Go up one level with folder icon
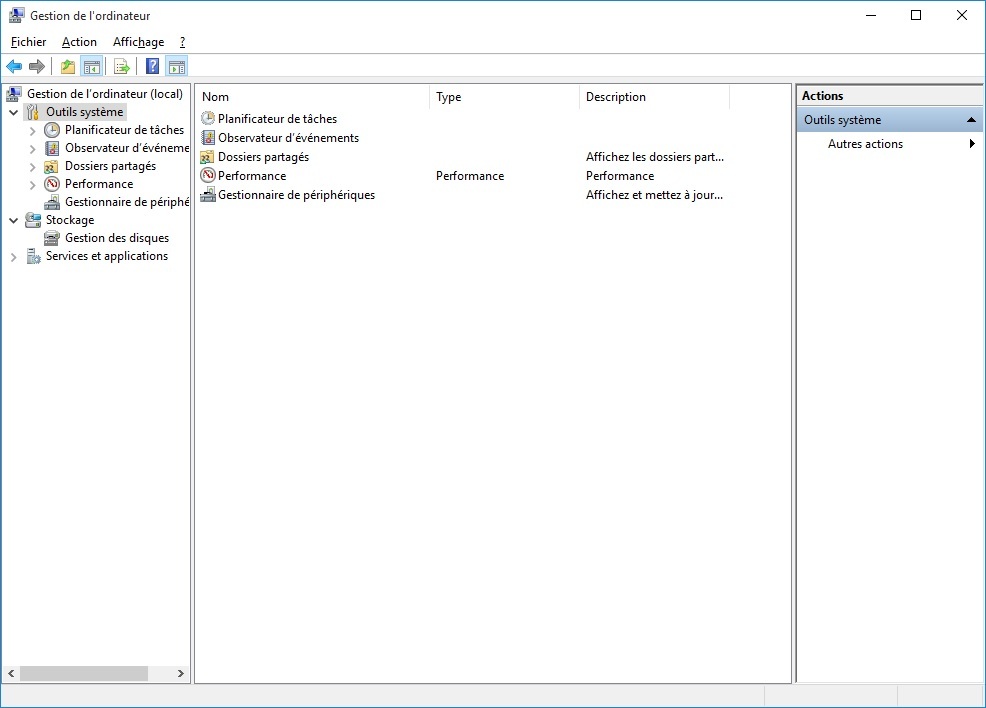986x708 pixels. coord(68,66)
